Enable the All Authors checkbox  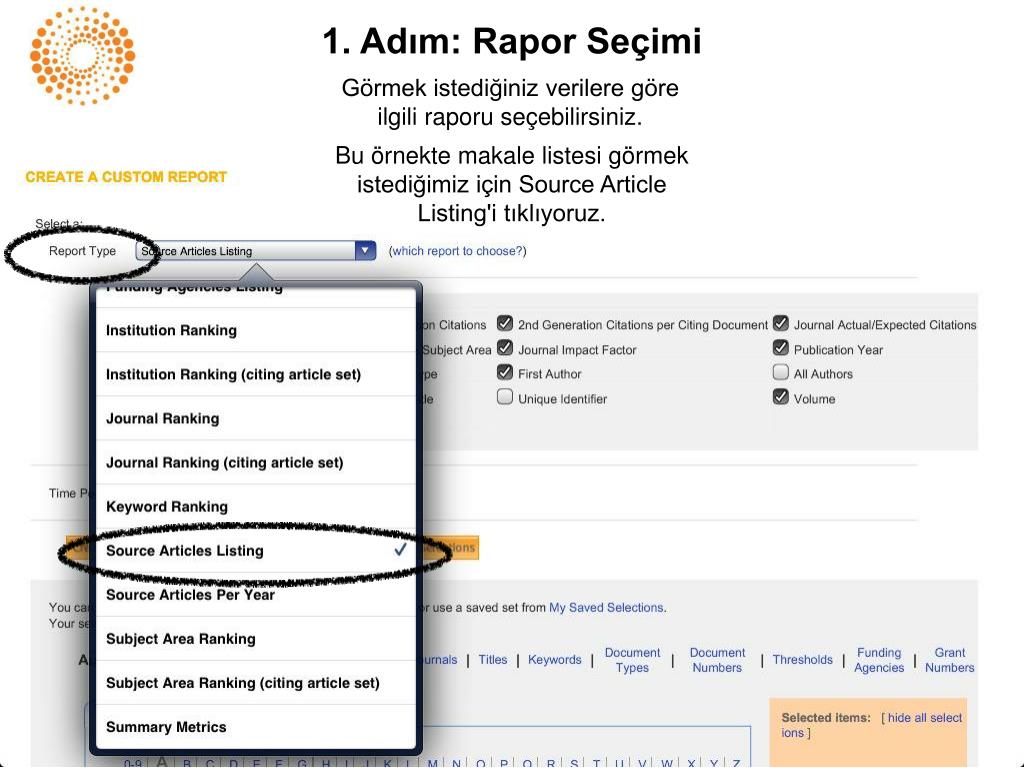pos(780,372)
